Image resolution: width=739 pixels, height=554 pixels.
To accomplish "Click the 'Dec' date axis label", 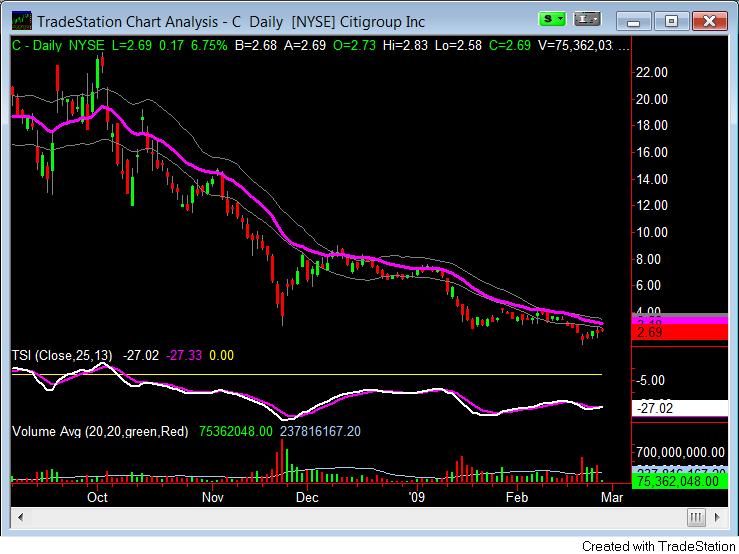I will coord(307,497).
